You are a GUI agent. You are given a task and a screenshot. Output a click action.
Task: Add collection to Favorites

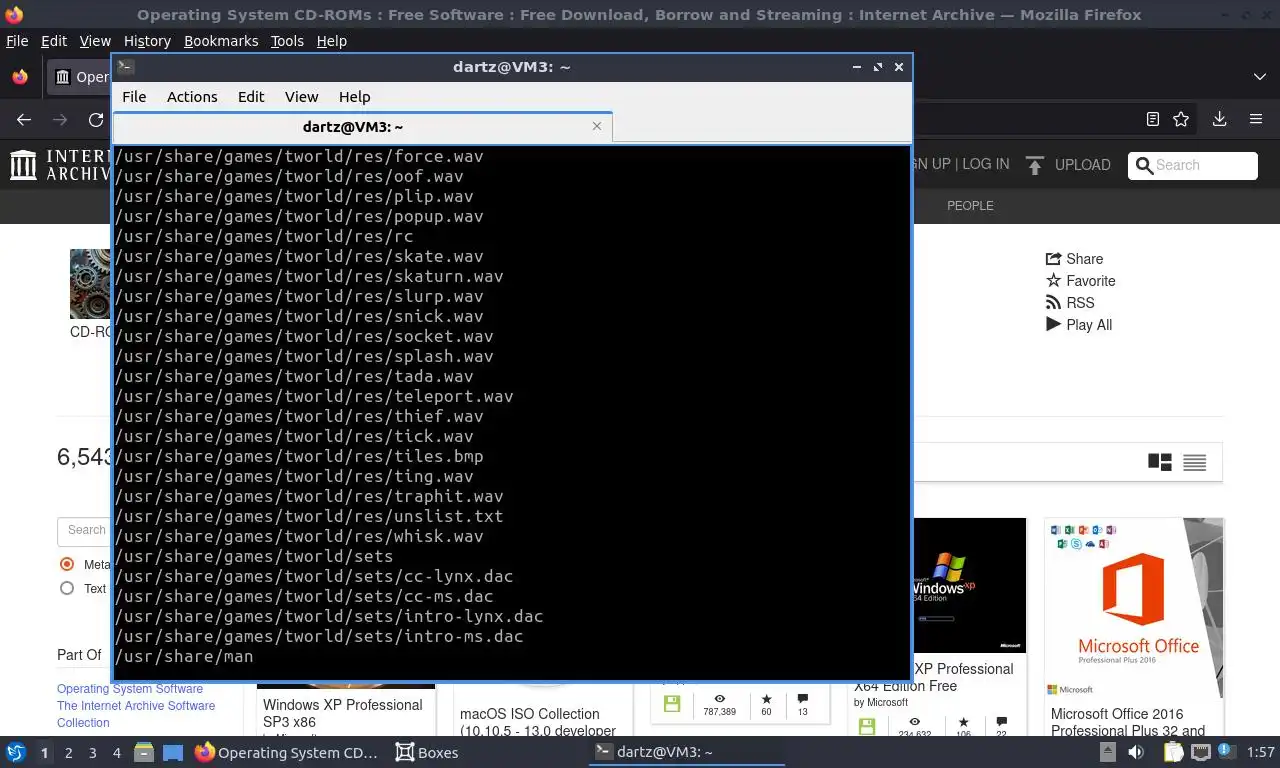(x=1080, y=281)
